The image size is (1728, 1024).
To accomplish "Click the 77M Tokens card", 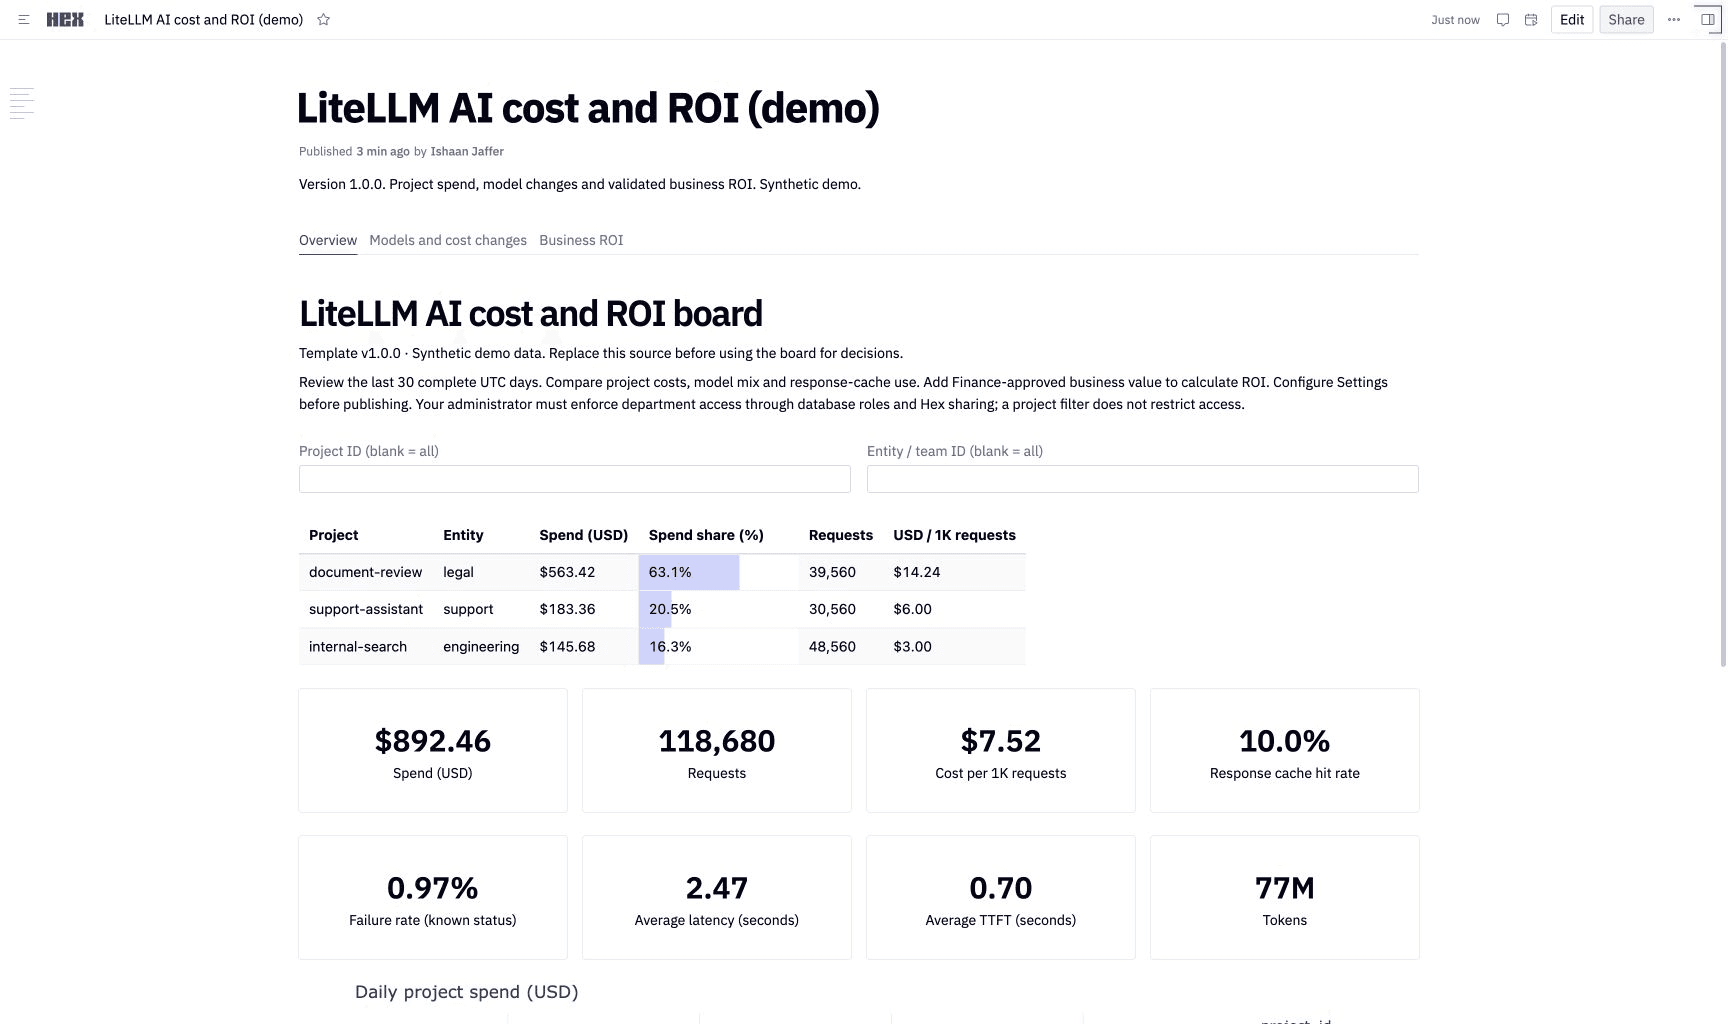I will pos(1285,898).
